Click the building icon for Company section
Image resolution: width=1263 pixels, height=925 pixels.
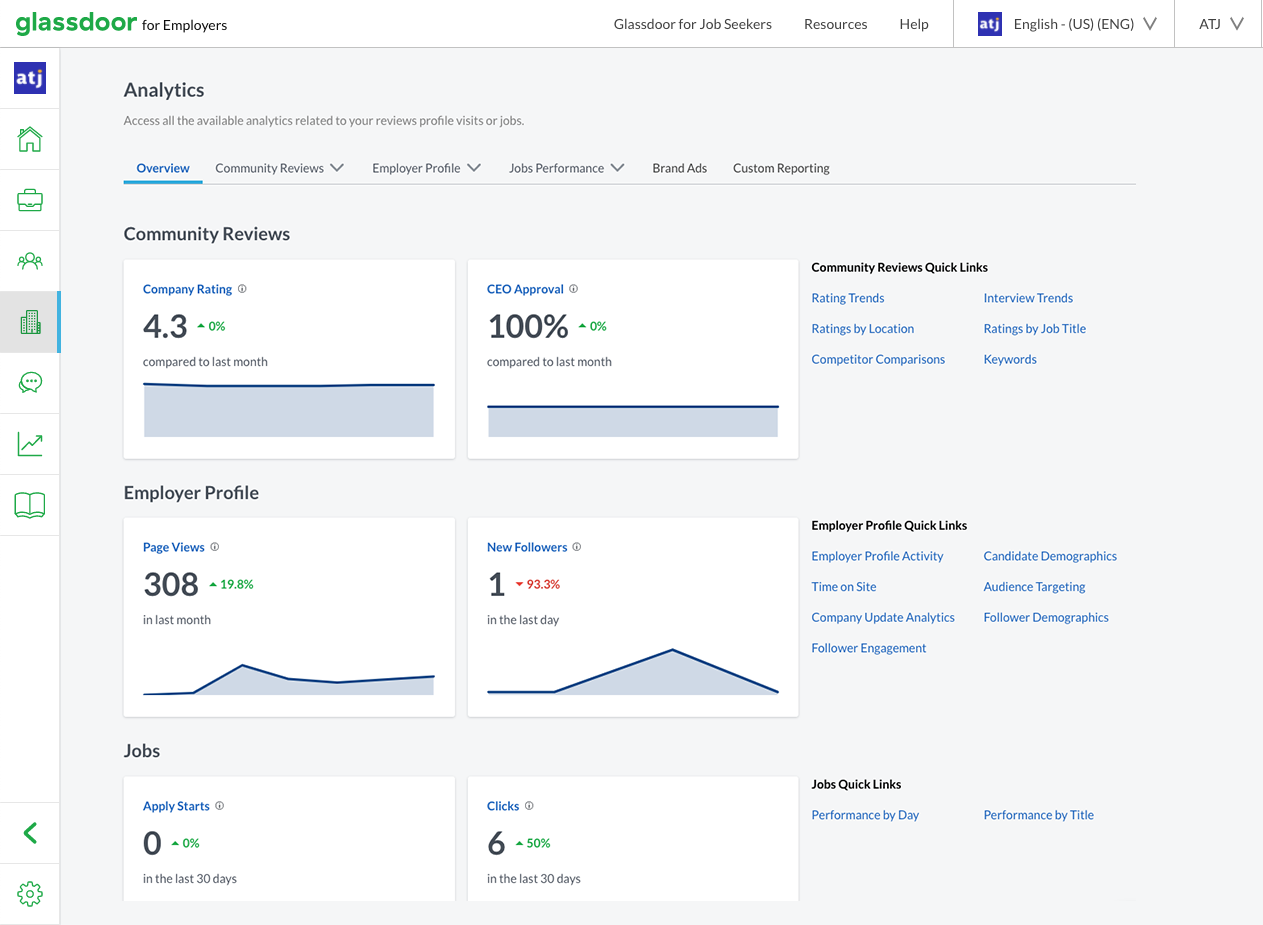tap(30, 321)
